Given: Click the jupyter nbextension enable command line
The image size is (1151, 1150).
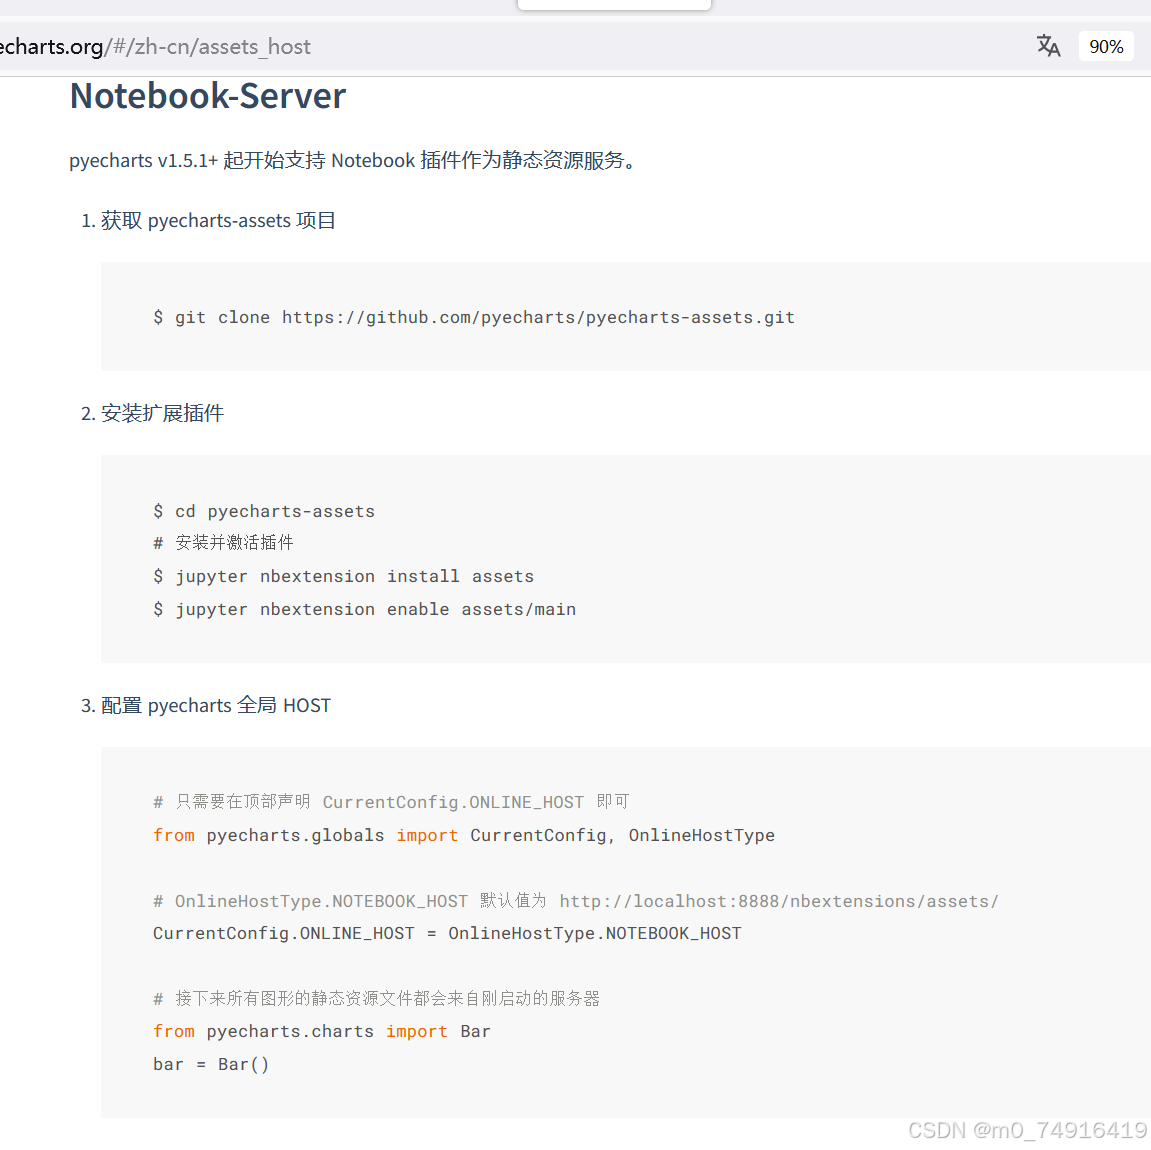Looking at the screenshot, I should (365, 609).
